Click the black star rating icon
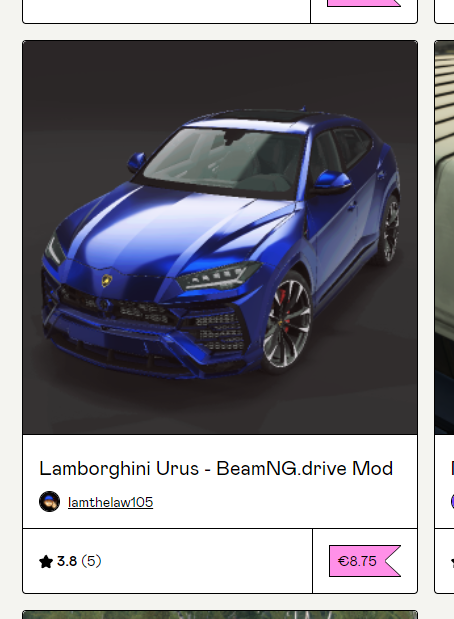Image resolution: width=454 pixels, height=619 pixels. (46, 561)
